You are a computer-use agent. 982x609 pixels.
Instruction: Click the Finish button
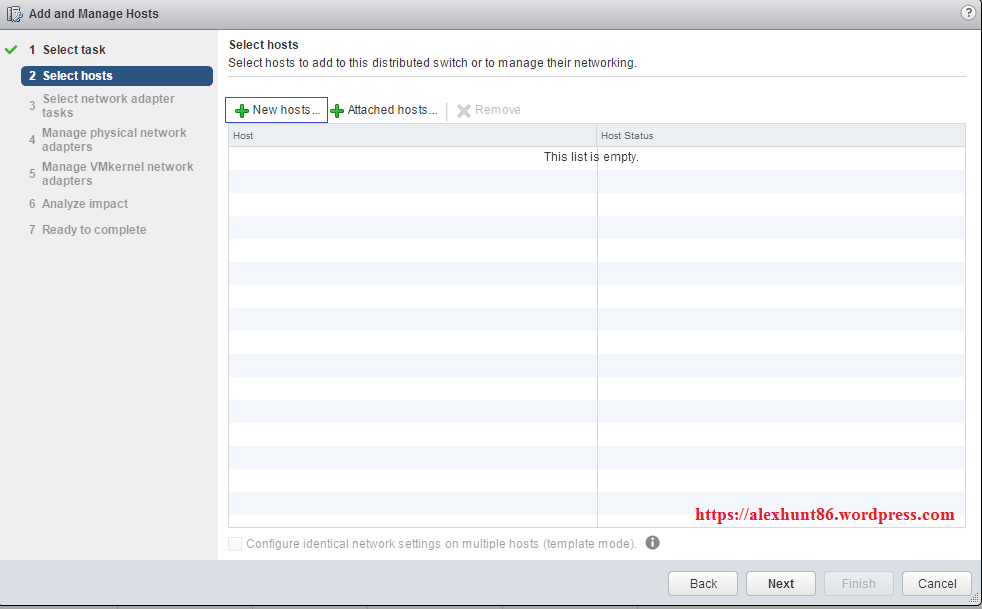(859, 583)
